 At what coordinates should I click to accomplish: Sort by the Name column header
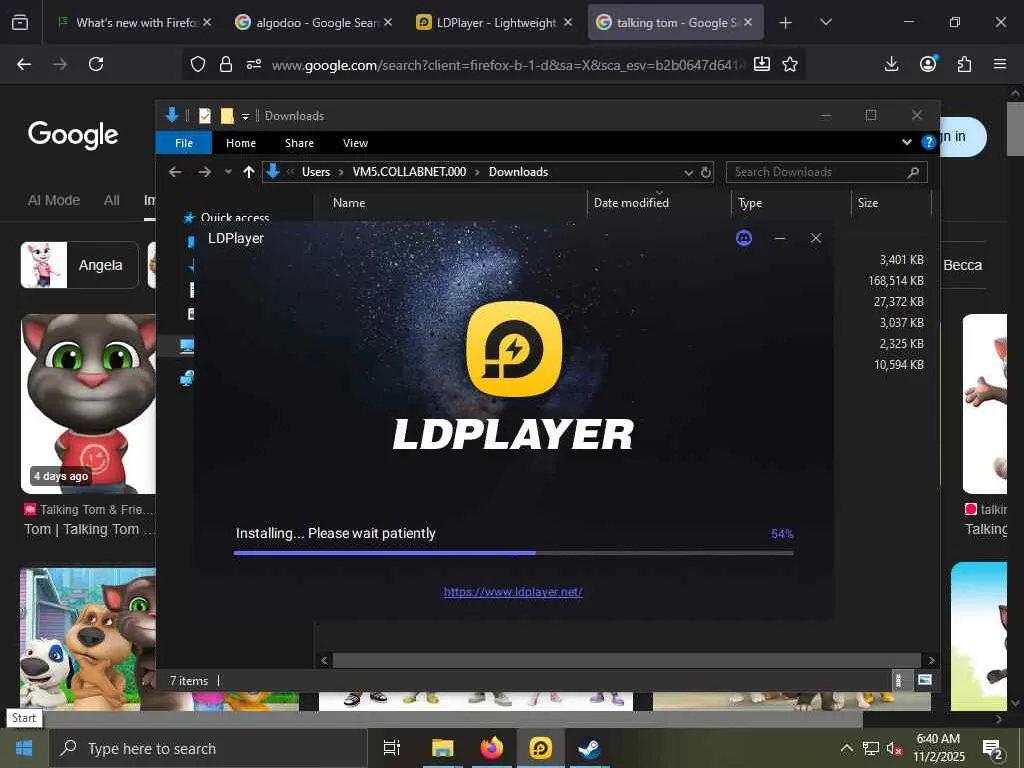tap(451, 202)
